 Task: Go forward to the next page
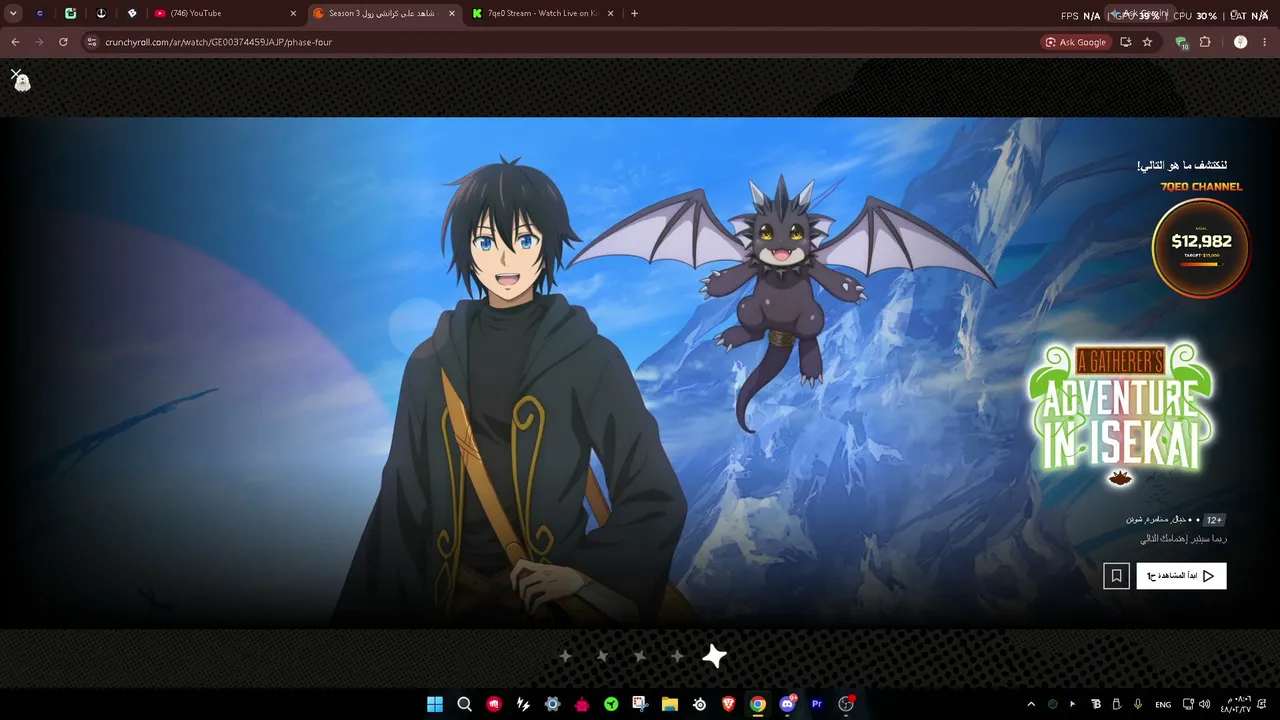coord(39,42)
